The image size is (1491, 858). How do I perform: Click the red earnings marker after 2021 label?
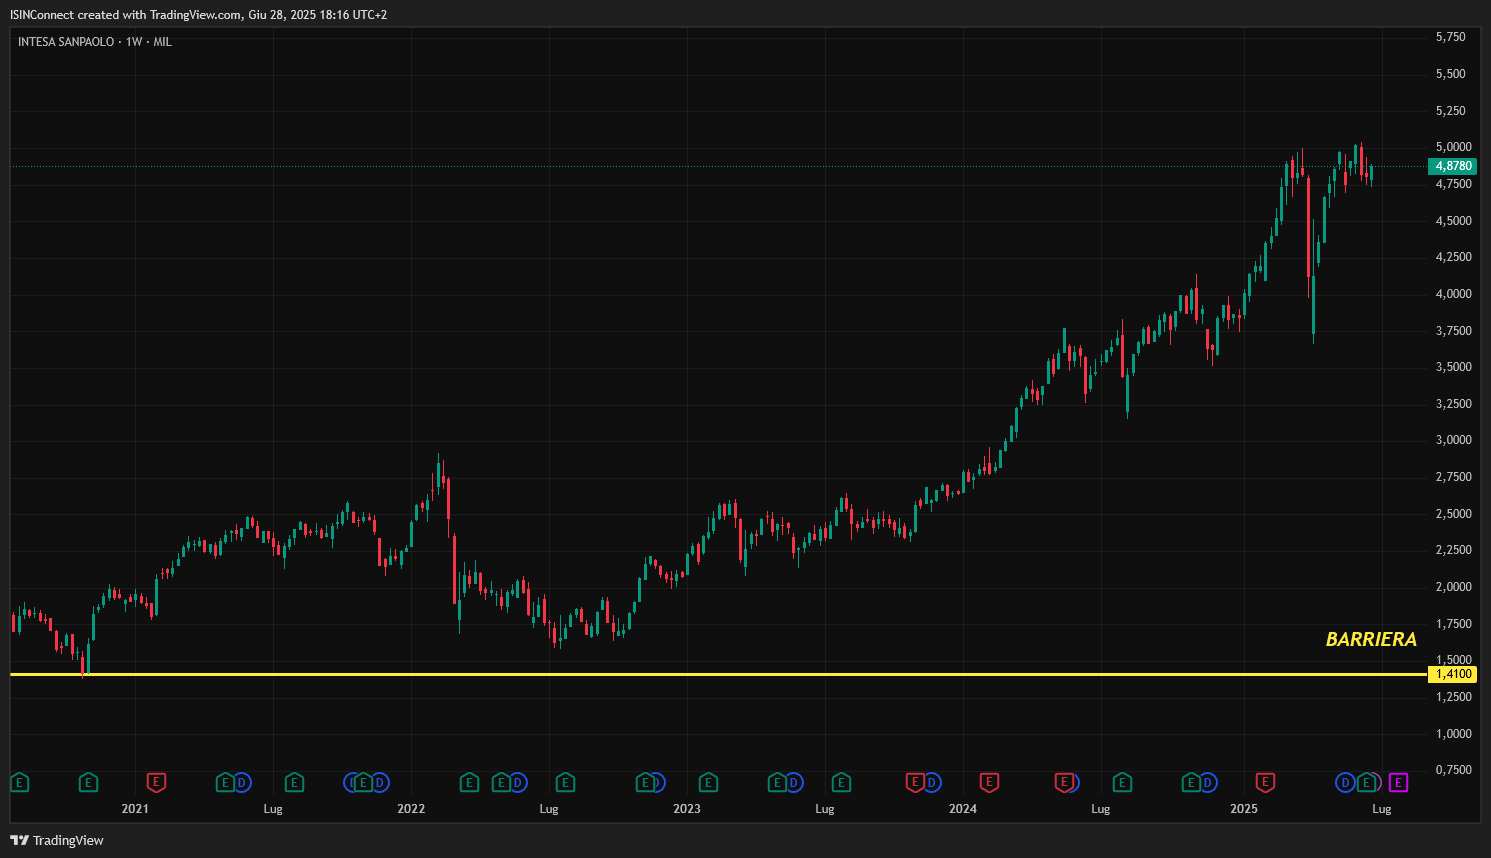point(156,782)
